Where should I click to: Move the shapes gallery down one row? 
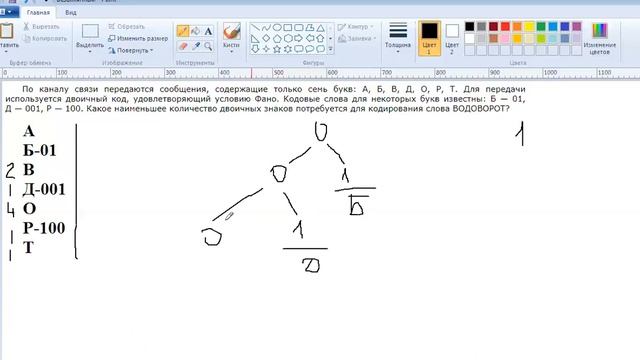tap(330, 38)
